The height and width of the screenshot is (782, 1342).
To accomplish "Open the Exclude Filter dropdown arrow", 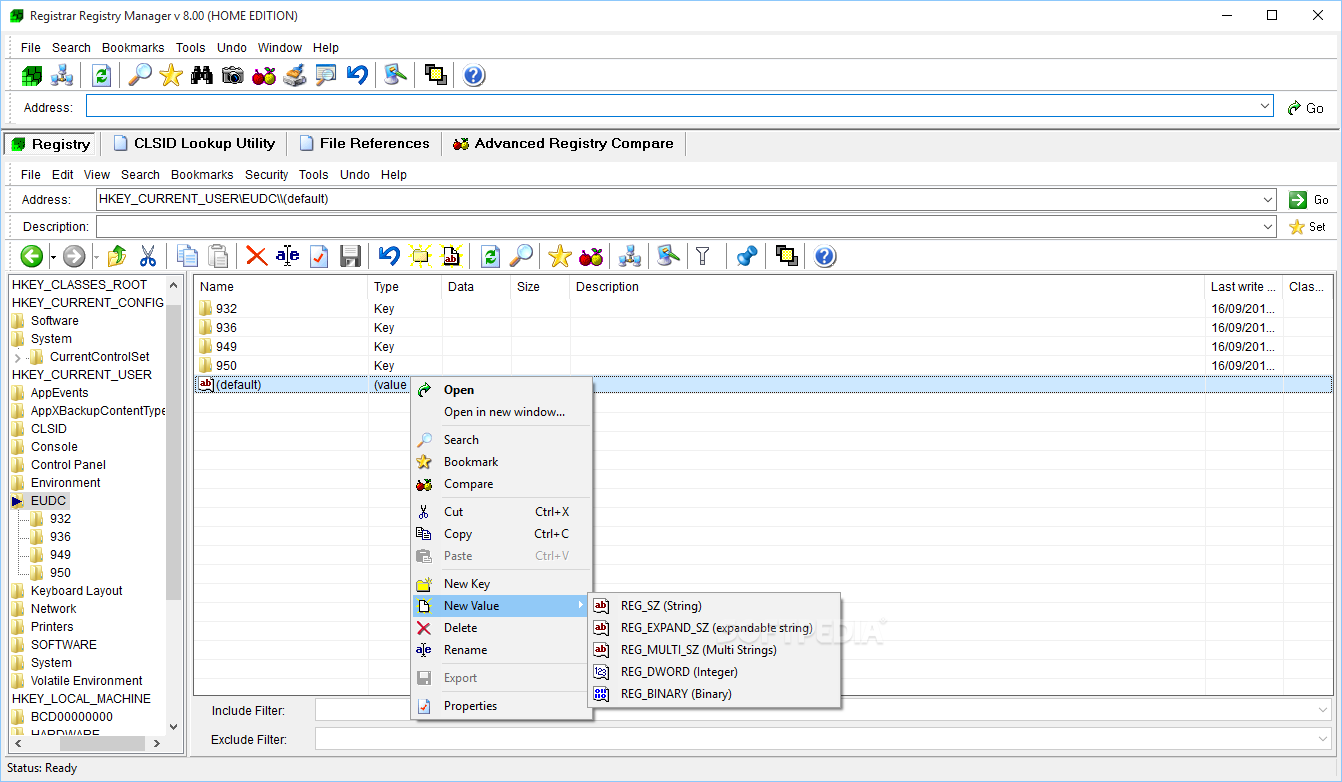I will (1324, 739).
